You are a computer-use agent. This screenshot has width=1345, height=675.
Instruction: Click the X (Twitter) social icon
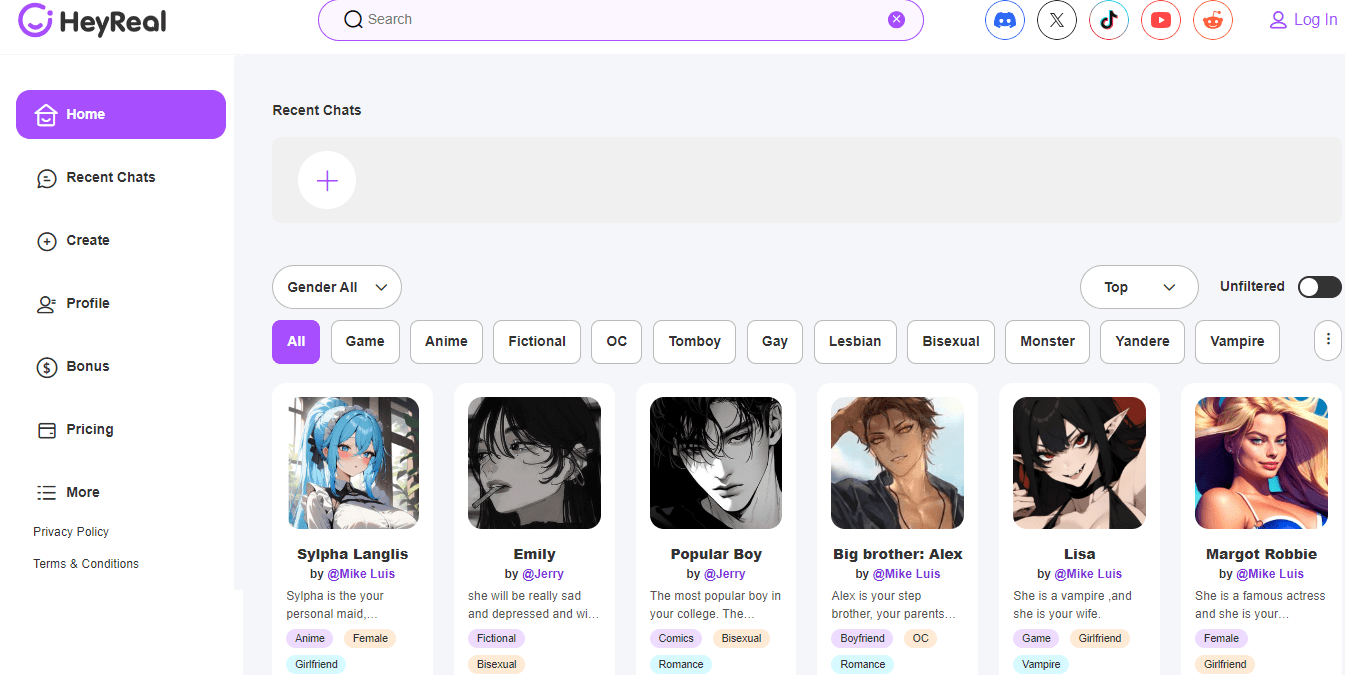[x=1056, y=19]
